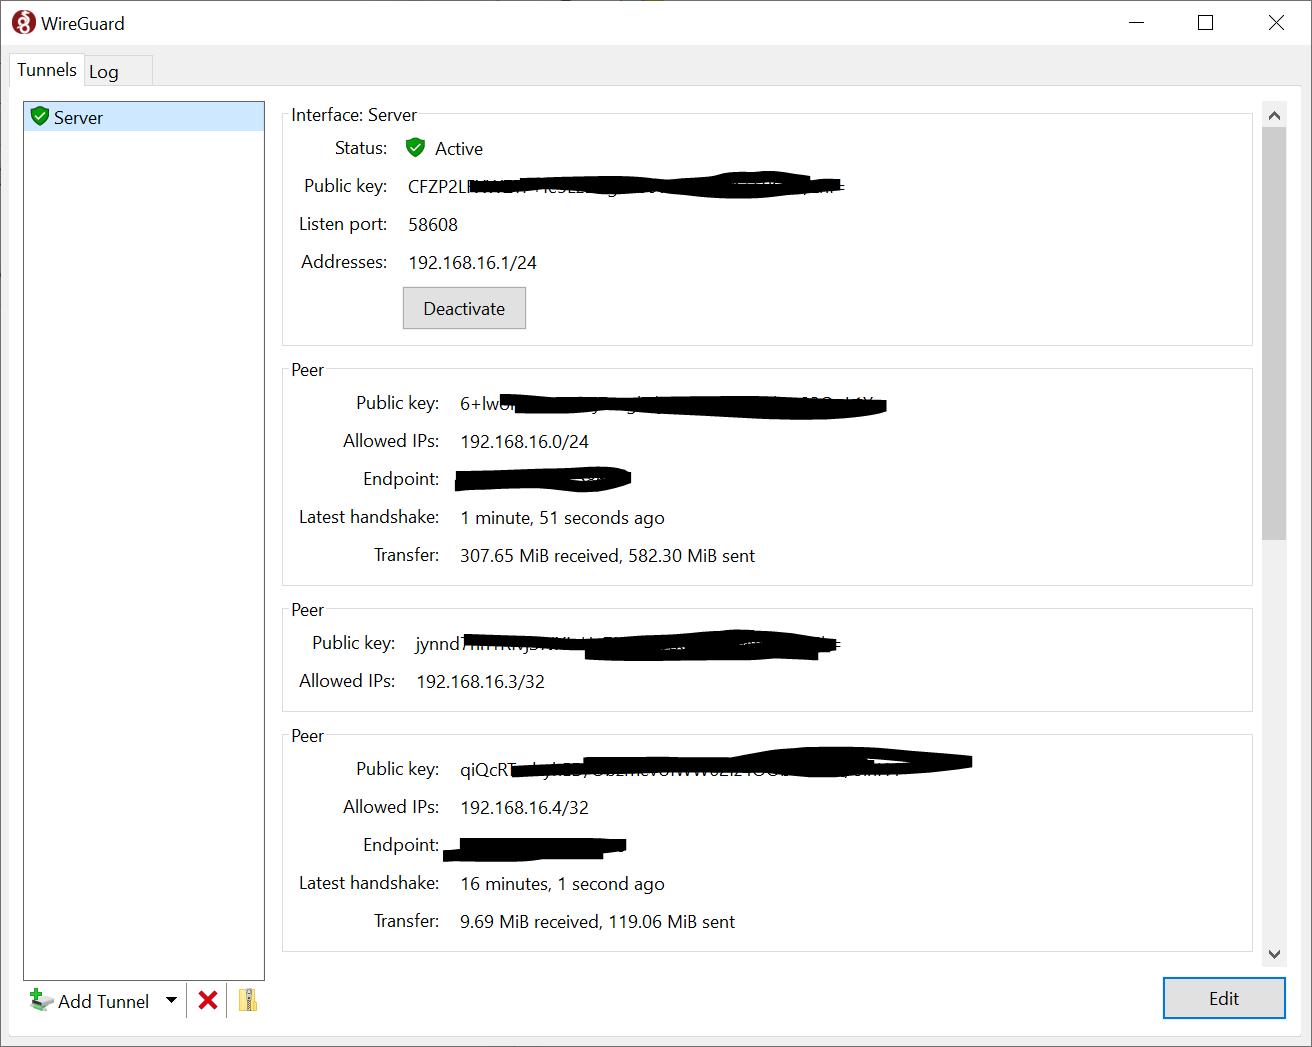Click the peer public key starting jynnd
This screenshot has height=1047, width=1312.
tap(628, 644)
